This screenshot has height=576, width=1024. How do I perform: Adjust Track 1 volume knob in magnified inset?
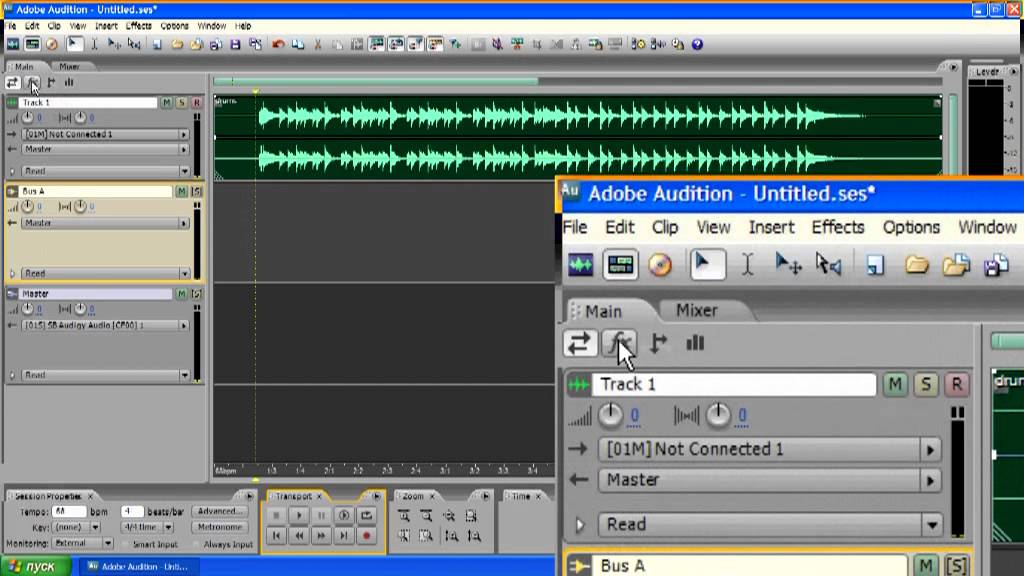pos(611,415)
